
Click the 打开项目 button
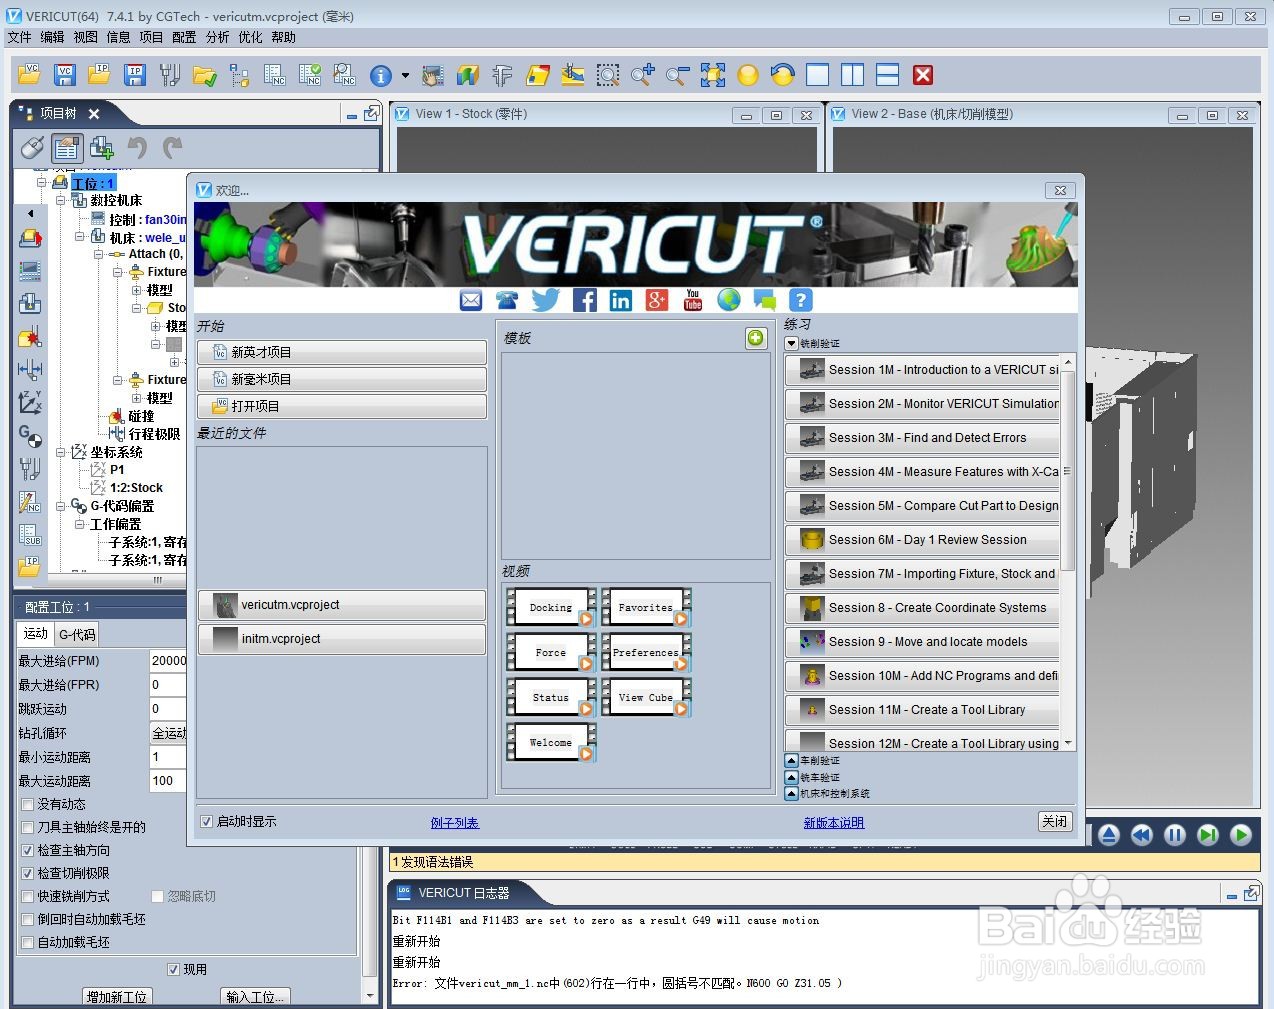tap(341, 406)
